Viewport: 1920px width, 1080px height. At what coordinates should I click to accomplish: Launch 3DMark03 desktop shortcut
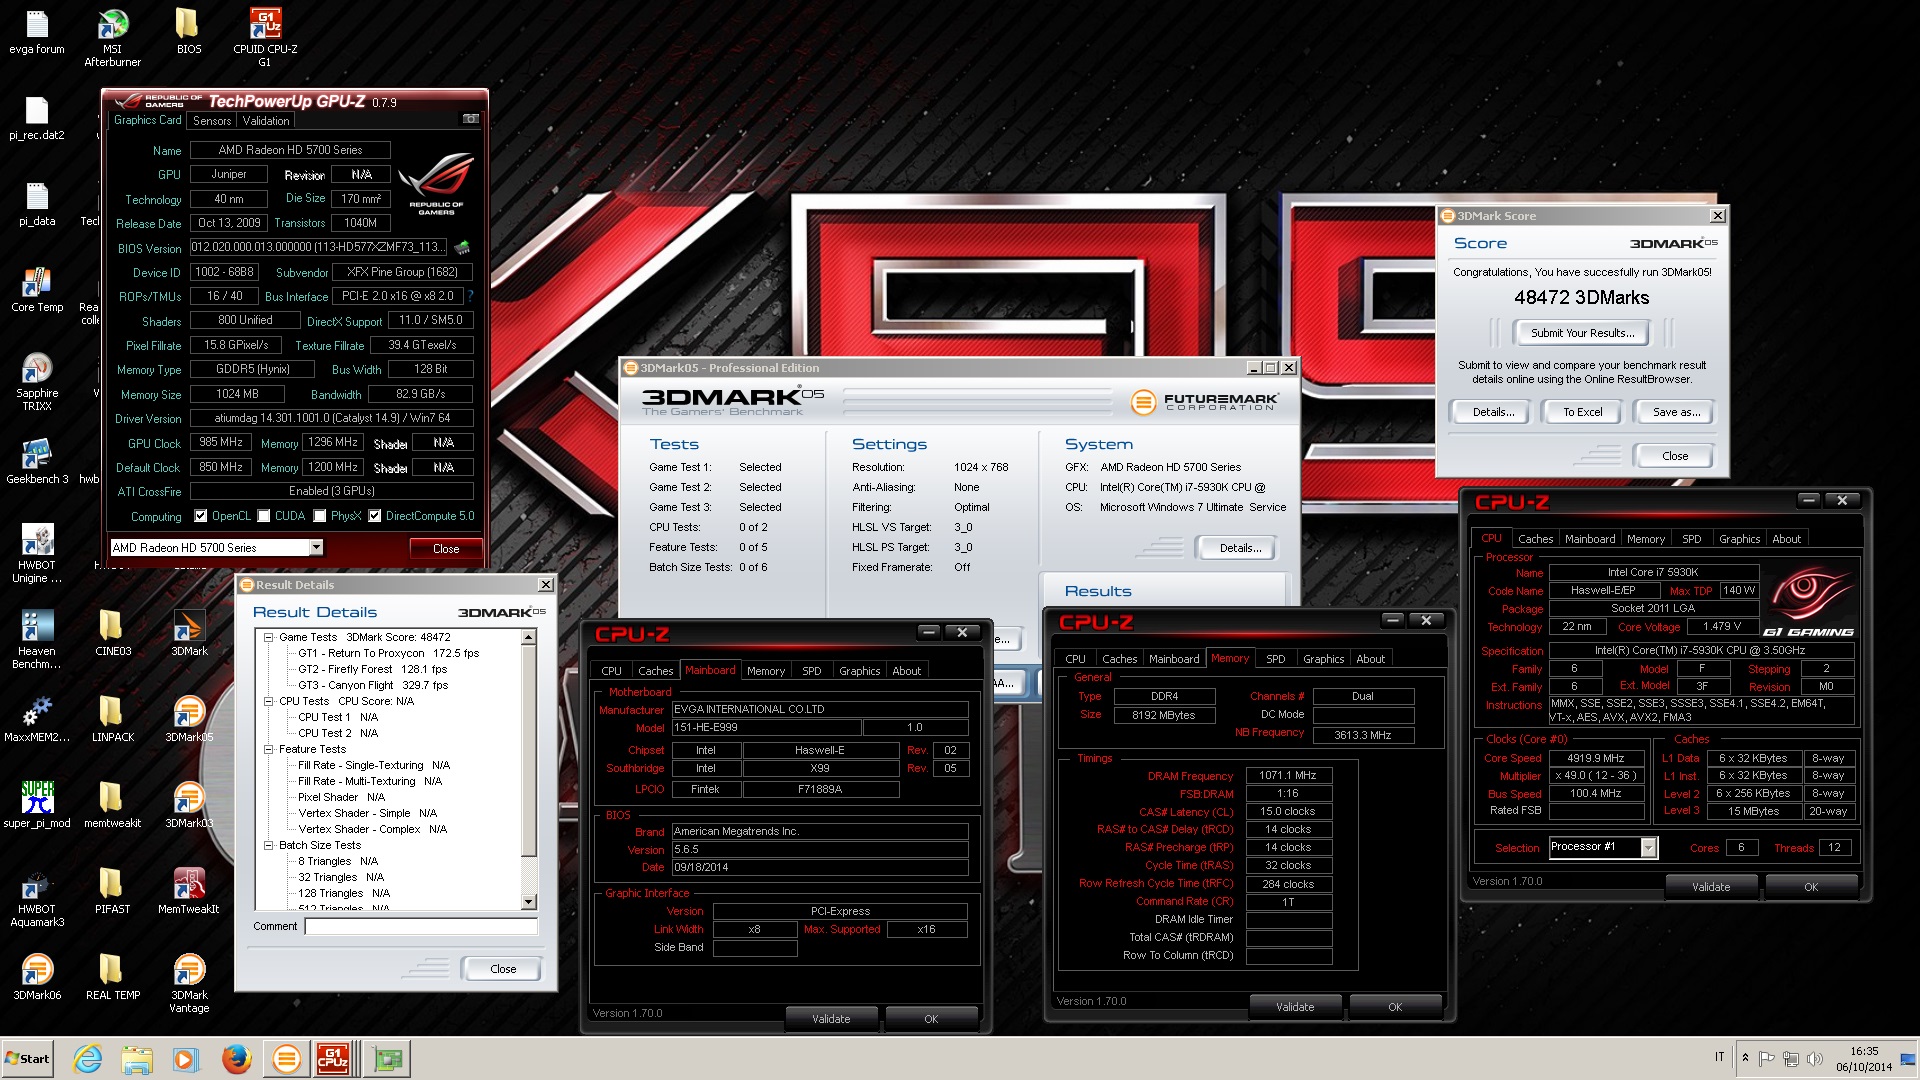coord(189,806)
